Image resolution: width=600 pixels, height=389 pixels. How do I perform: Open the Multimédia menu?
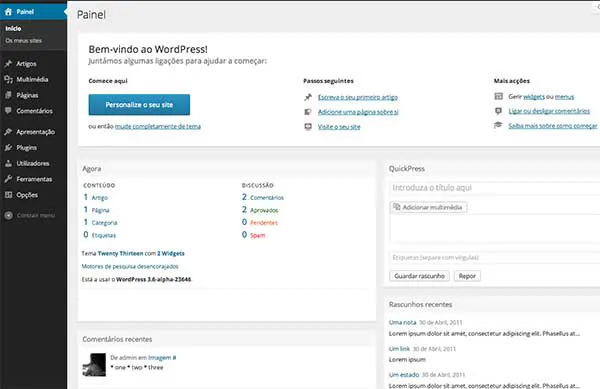click(x=33, y=79)
